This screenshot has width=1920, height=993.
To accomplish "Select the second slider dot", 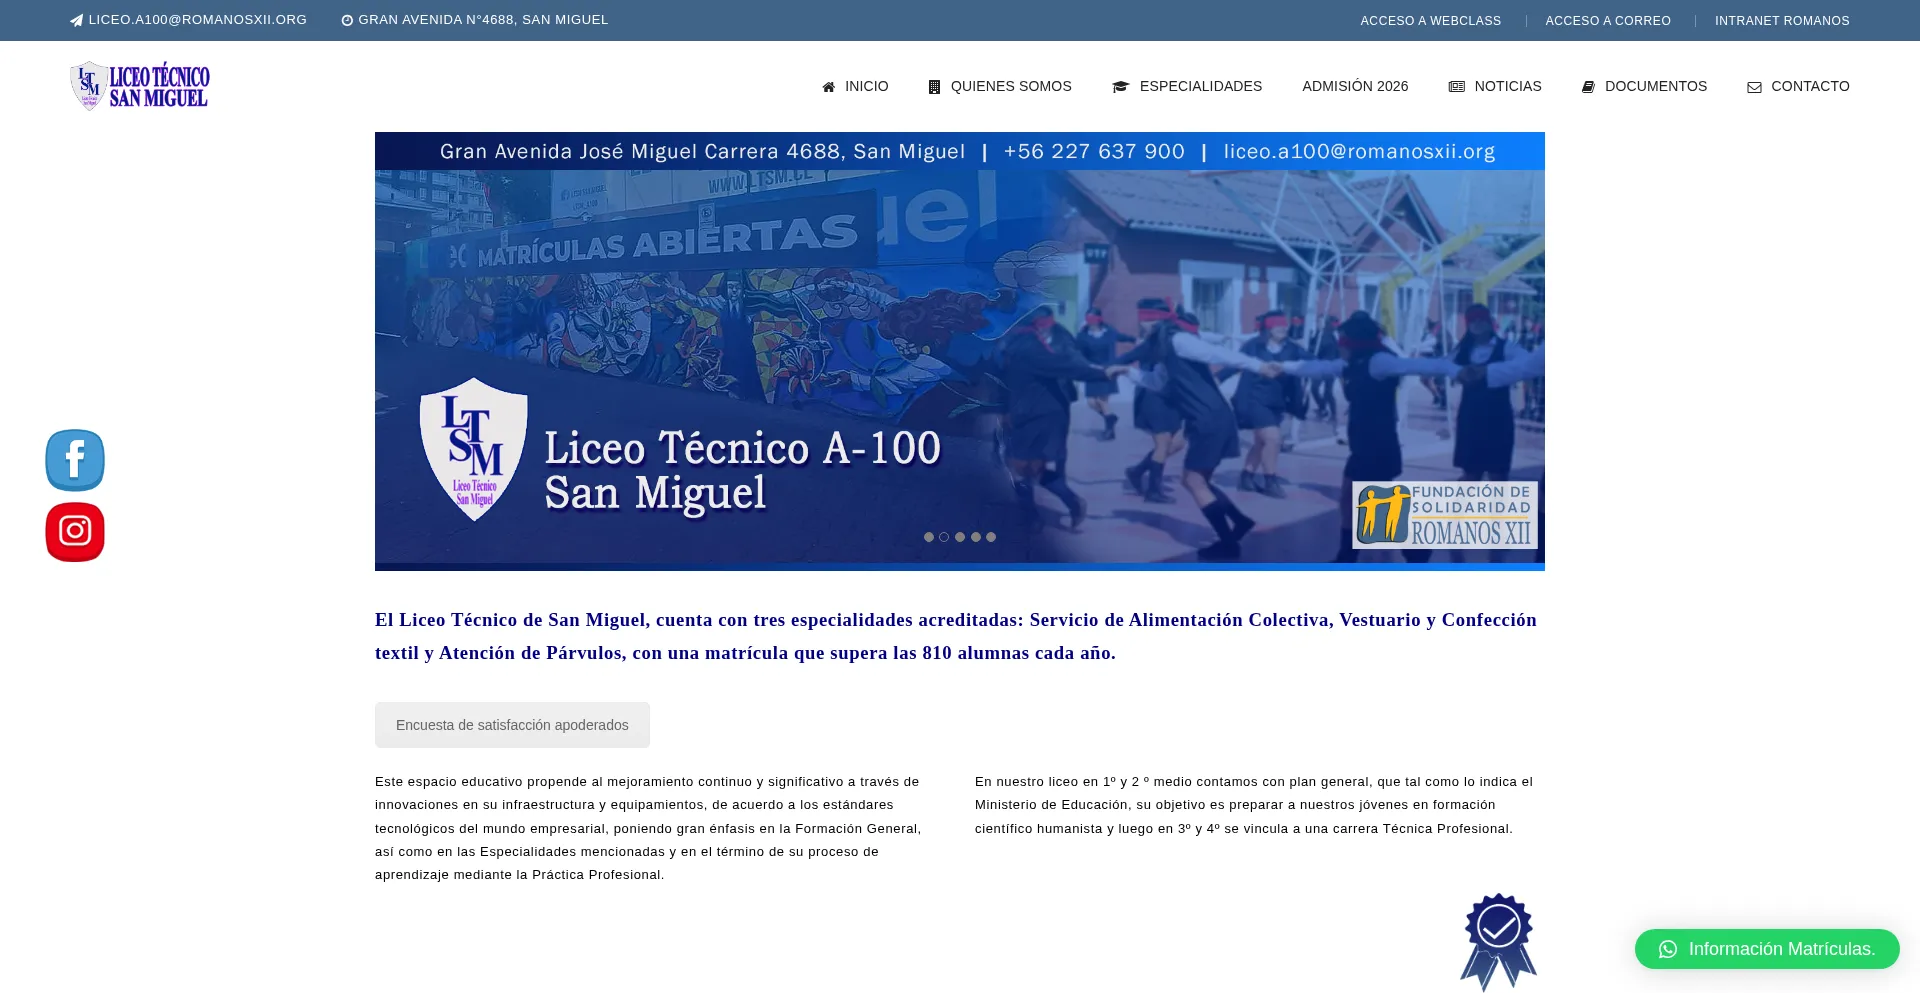I will point(944,537).
